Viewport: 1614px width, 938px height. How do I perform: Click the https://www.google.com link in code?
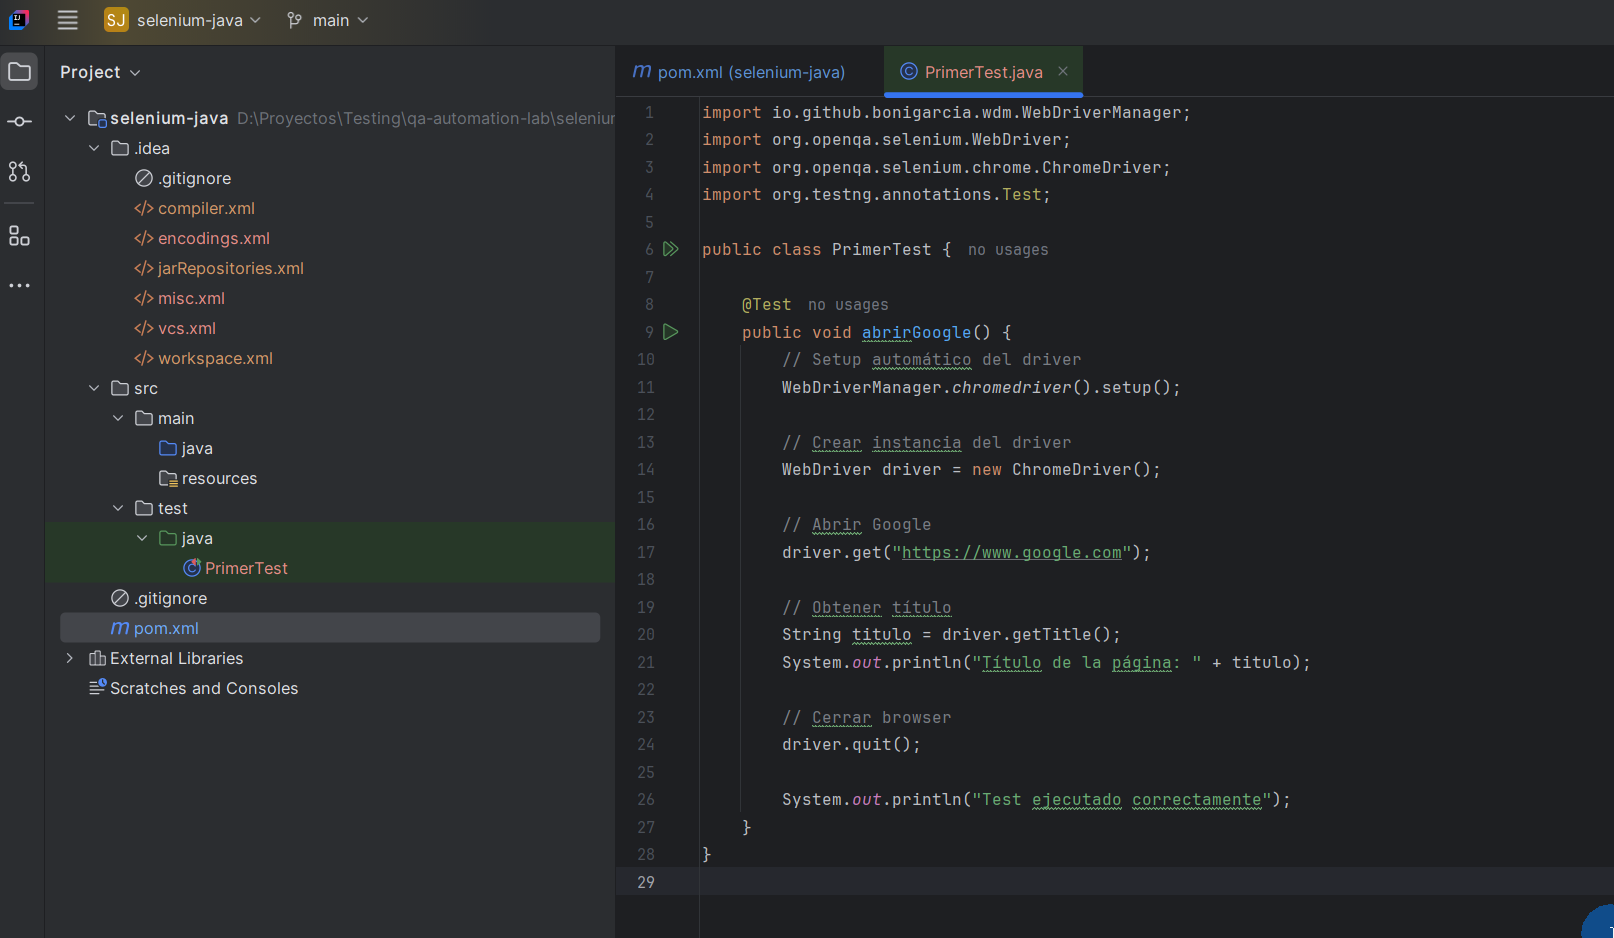pos(1013,552)
